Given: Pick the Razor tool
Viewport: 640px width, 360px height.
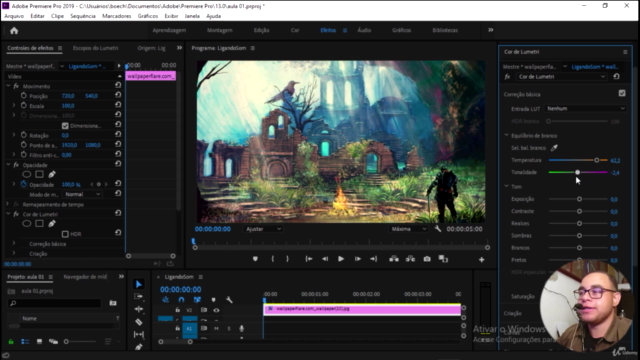Looking at the screenshot, I should pyautogui.click(x=139, y=322).
